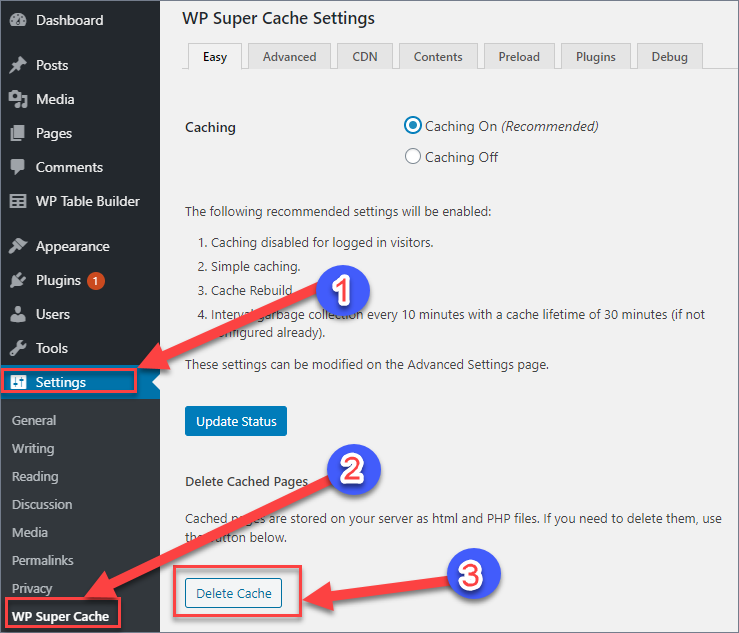The image size is (739, 633).
Task: Click the Delete Cache button
Action: click(x=233, y=593)
